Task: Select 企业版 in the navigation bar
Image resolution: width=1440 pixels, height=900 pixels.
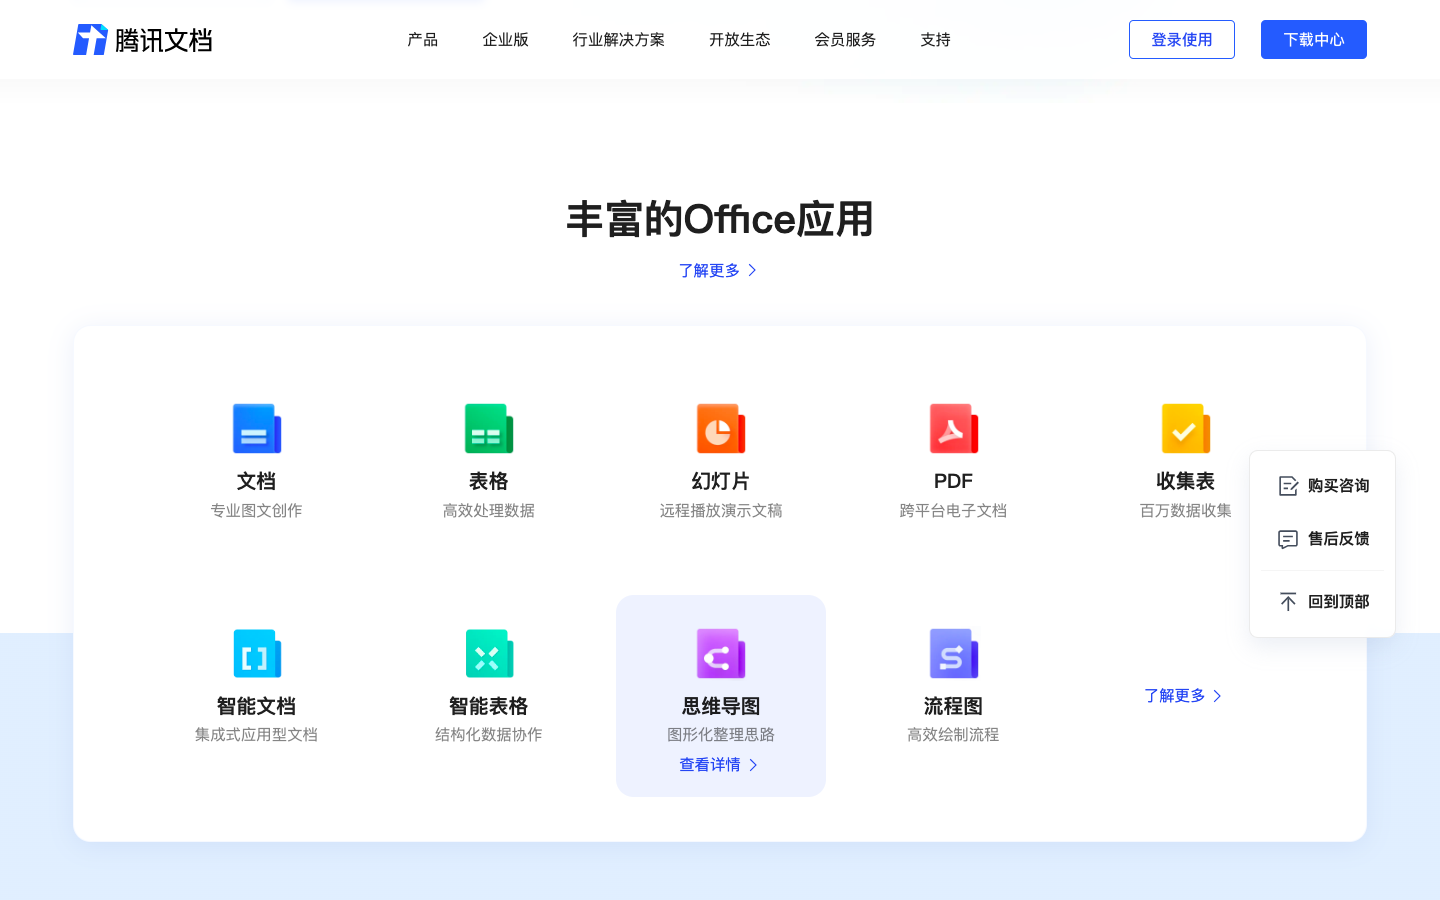Action: click(x=506, y=39)
